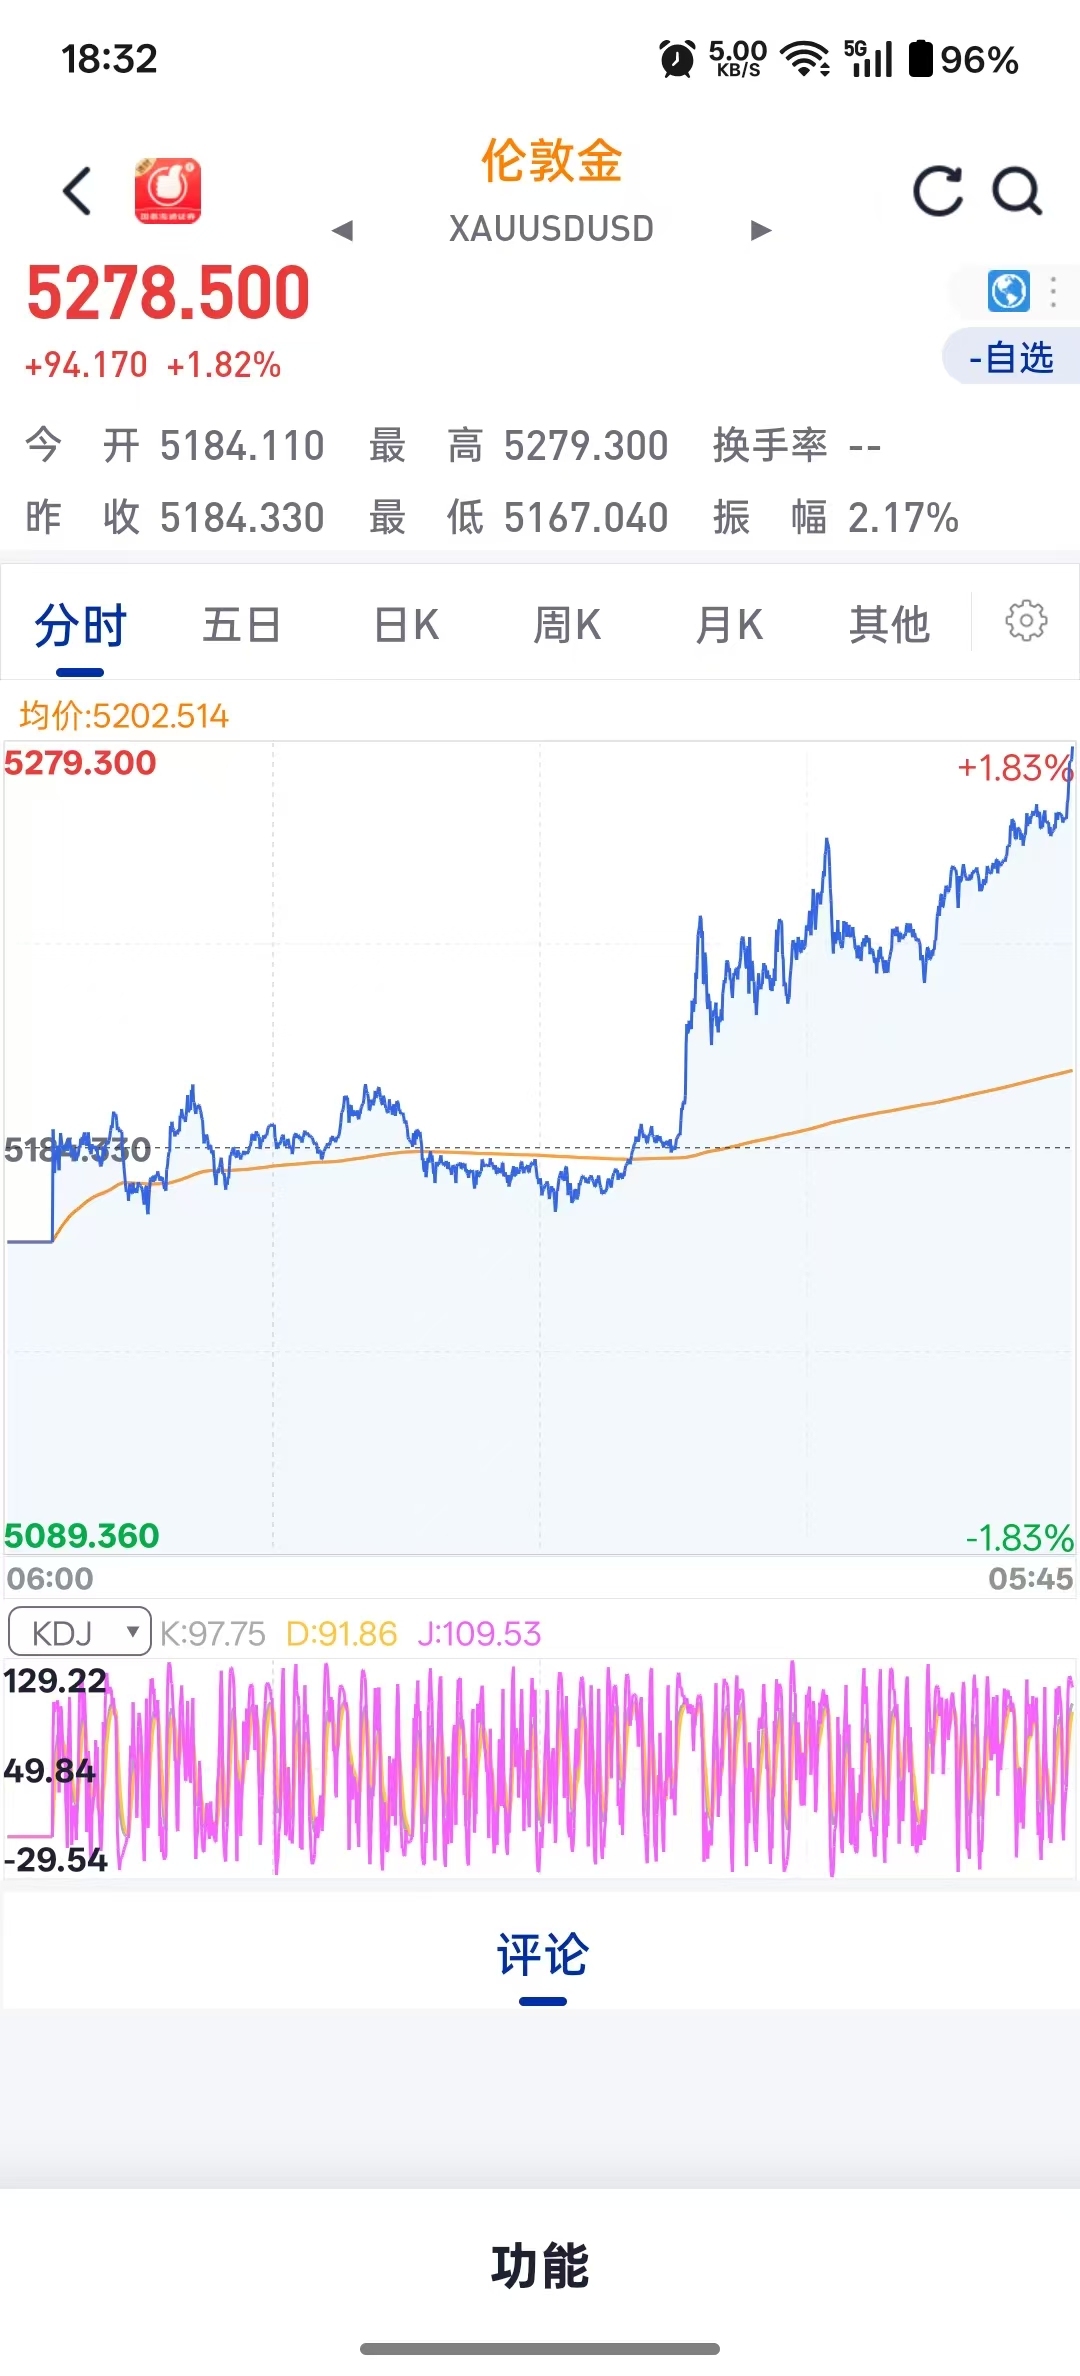
Task: Open the three-dot more options menu
Action: (x=1053, y=292)
